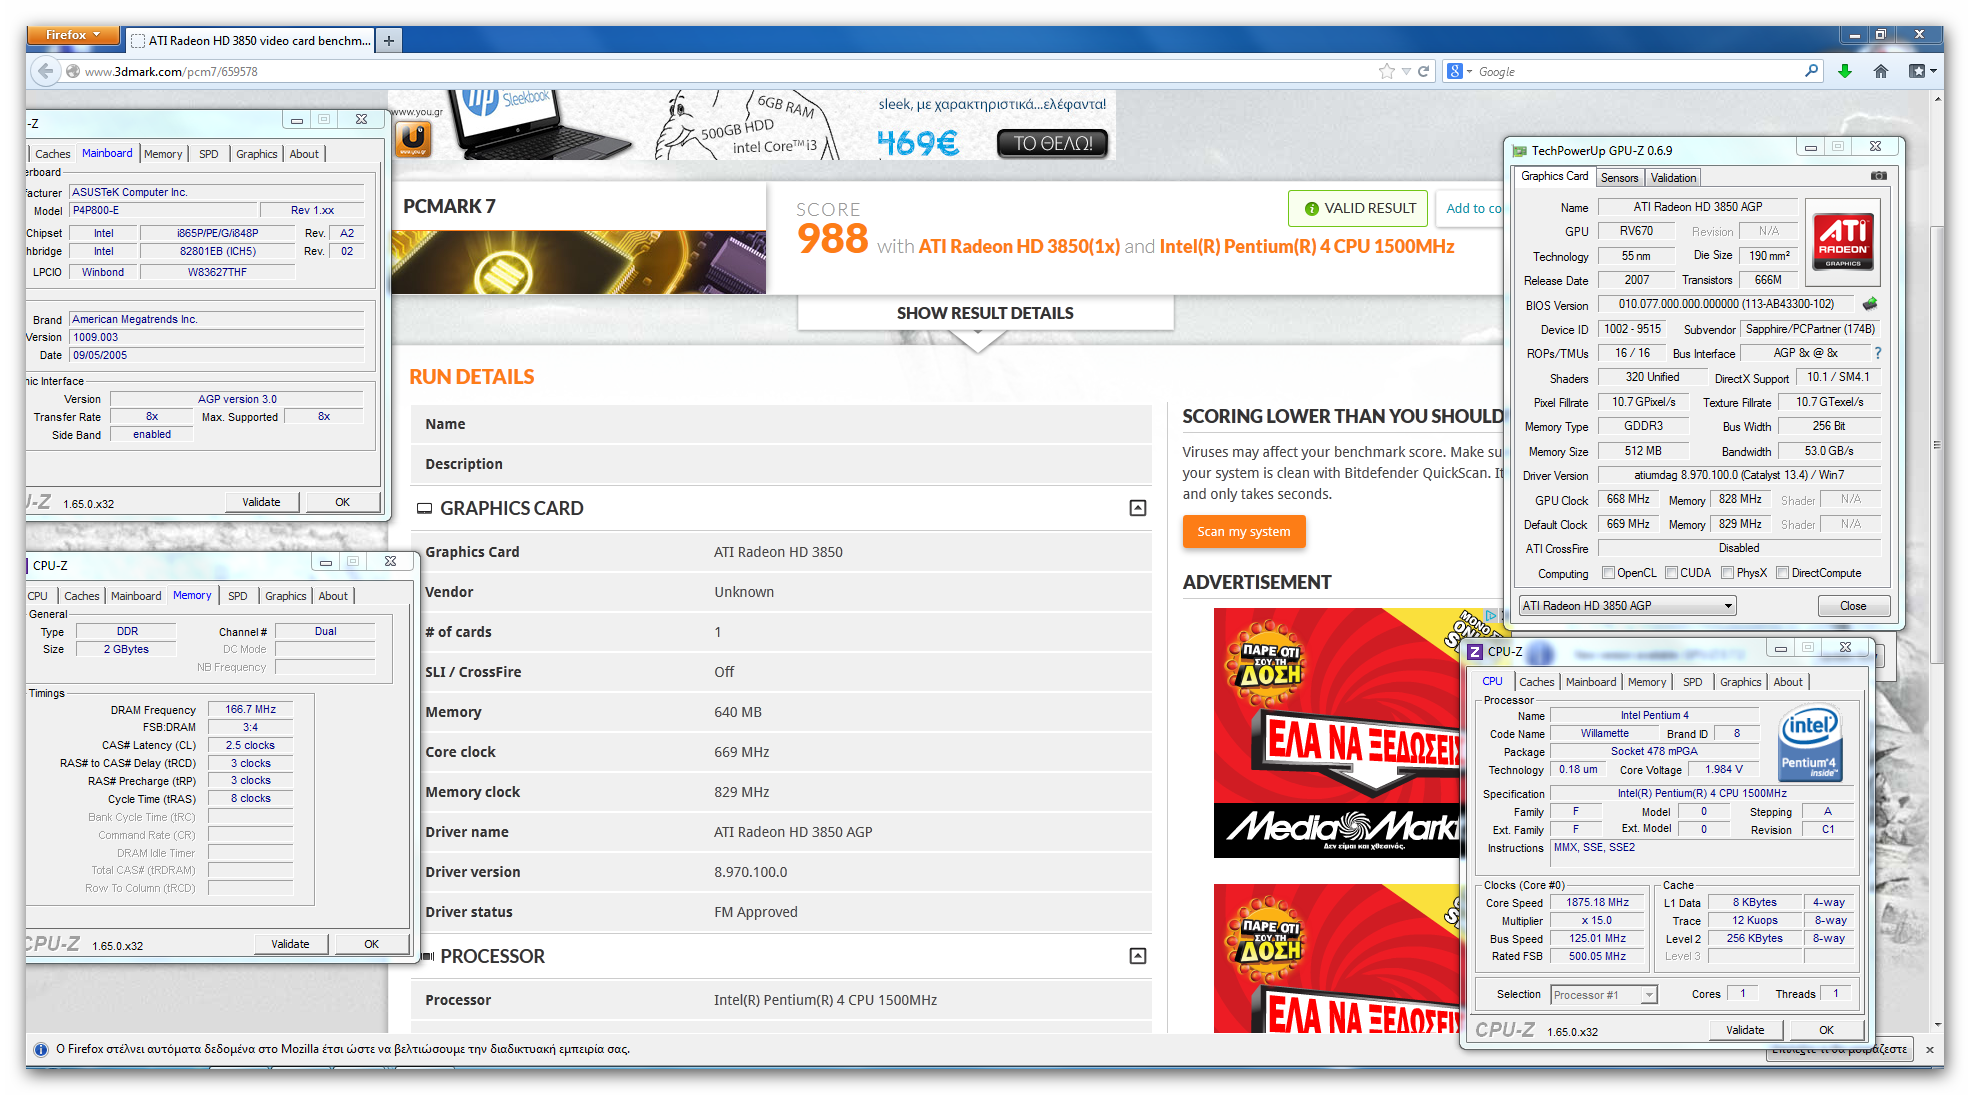Click the Scan my system button
The height and width of the screenshot is (1095, 1970).
coord(1244,531)
